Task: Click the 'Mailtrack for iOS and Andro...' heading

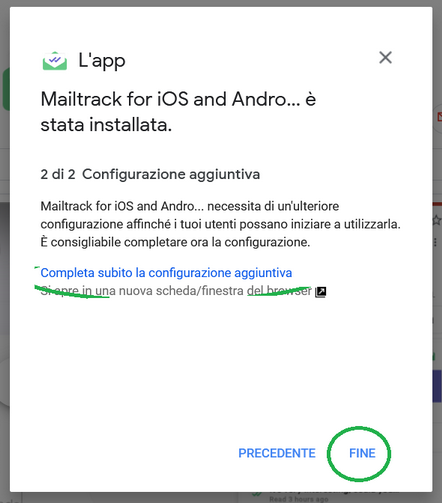Action: coord(178,112)
